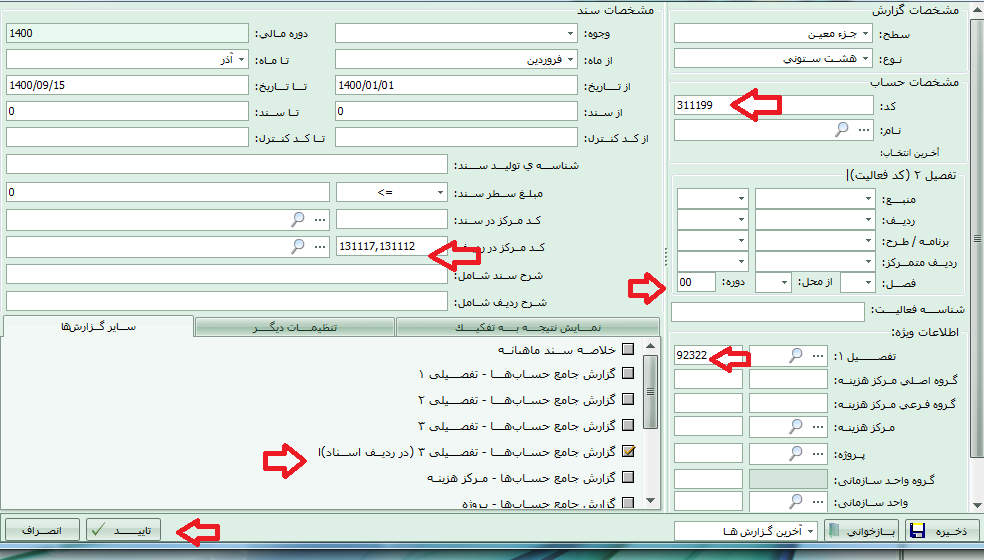This screenshot has width=984, height=560.
Task: Open the wide برنامه / طرح dropdown
Action: tap(868, 240)
